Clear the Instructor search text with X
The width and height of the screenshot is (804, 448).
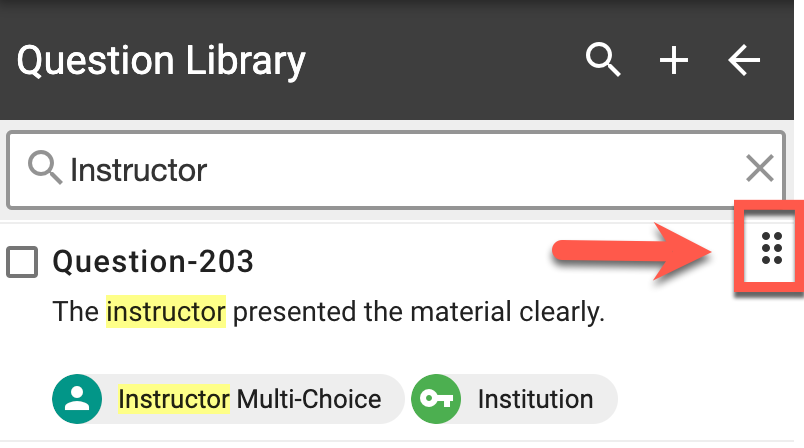coord(760,169)
